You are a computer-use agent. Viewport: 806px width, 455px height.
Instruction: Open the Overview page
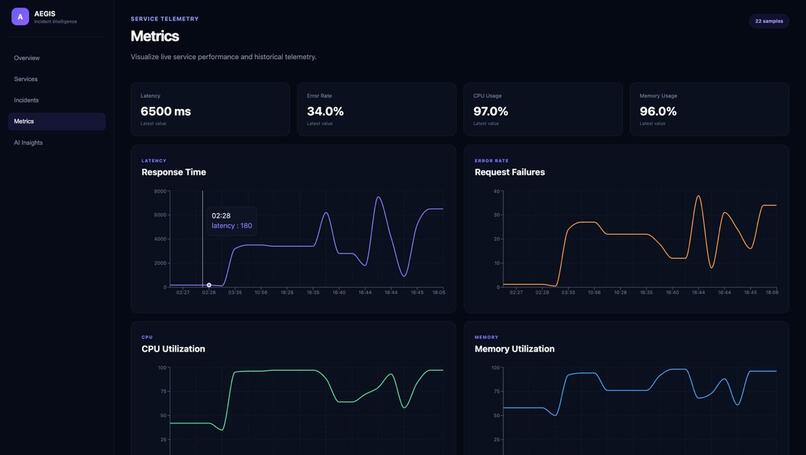[x=27, y=58]
